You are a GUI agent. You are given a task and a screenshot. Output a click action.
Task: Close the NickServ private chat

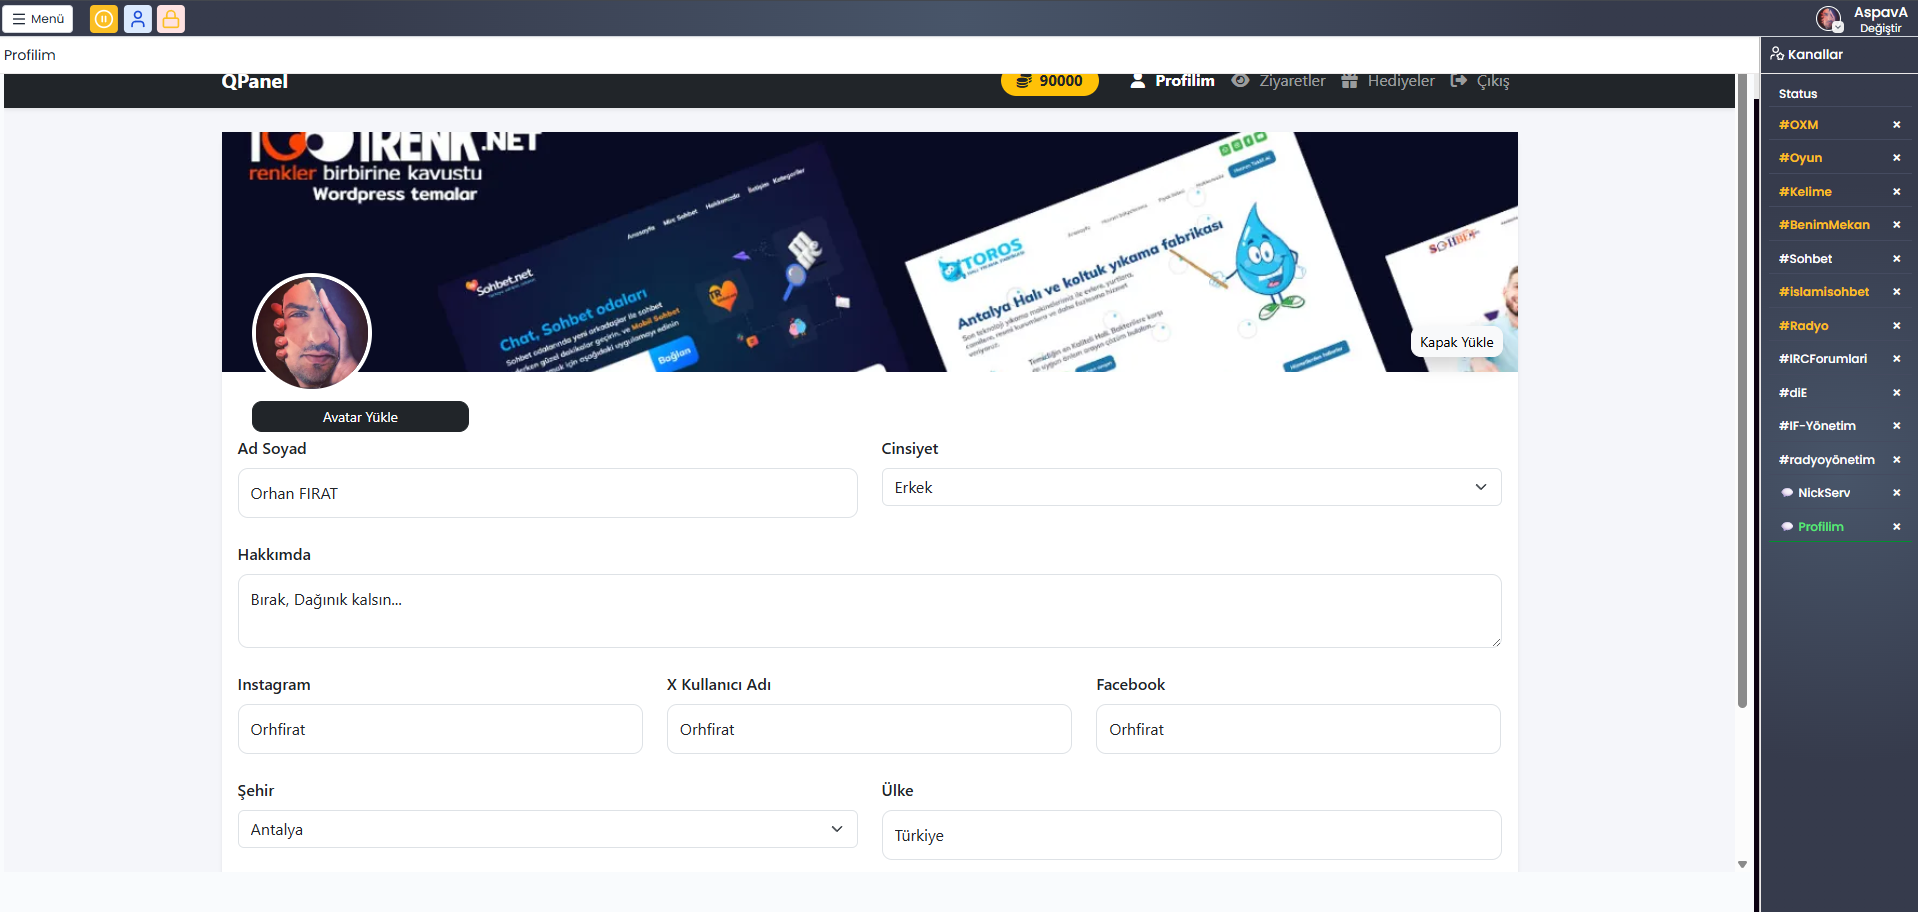1896,493
